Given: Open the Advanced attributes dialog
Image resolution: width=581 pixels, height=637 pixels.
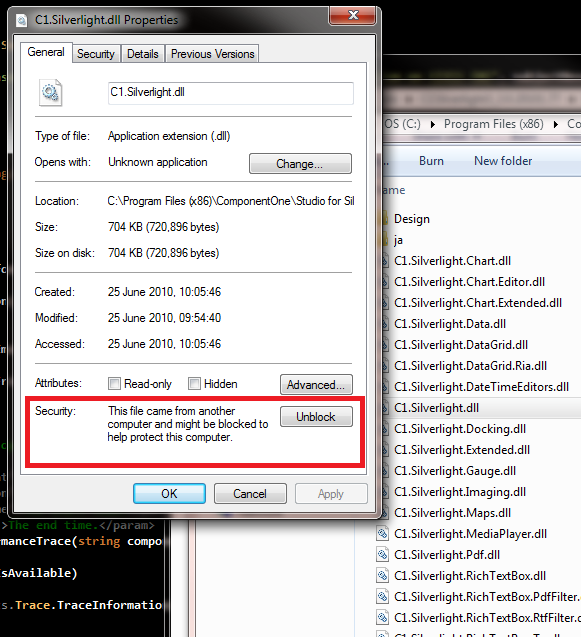Looking at the screenshot, I should (x=316, y=384).
